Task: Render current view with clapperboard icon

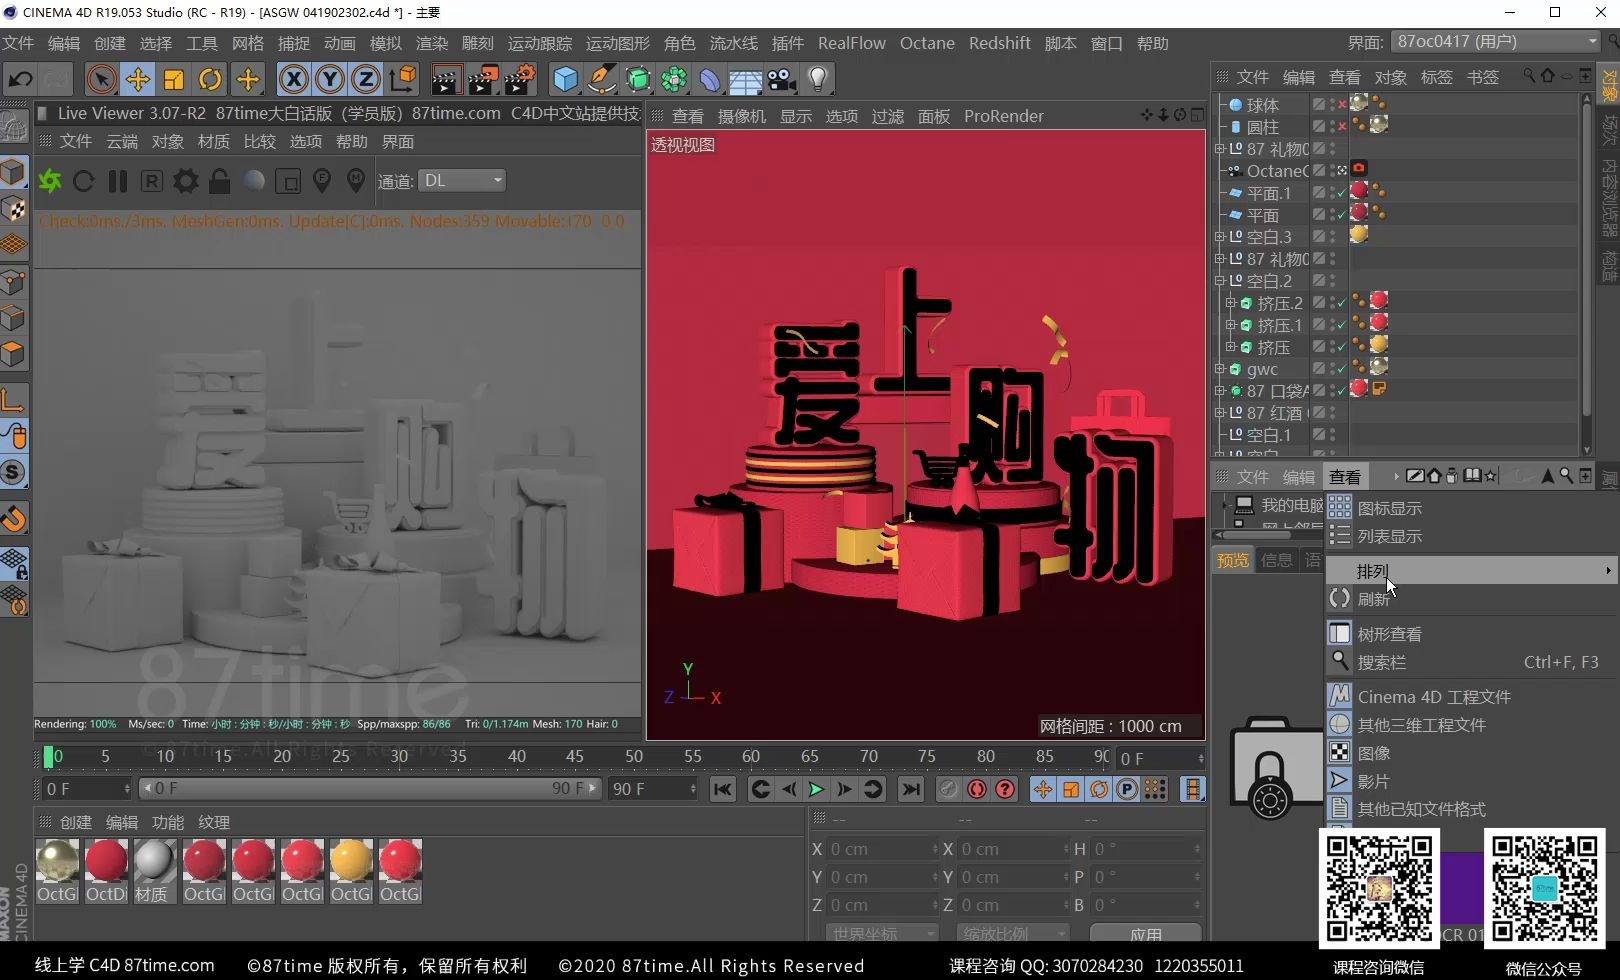Action: [446, 79]
